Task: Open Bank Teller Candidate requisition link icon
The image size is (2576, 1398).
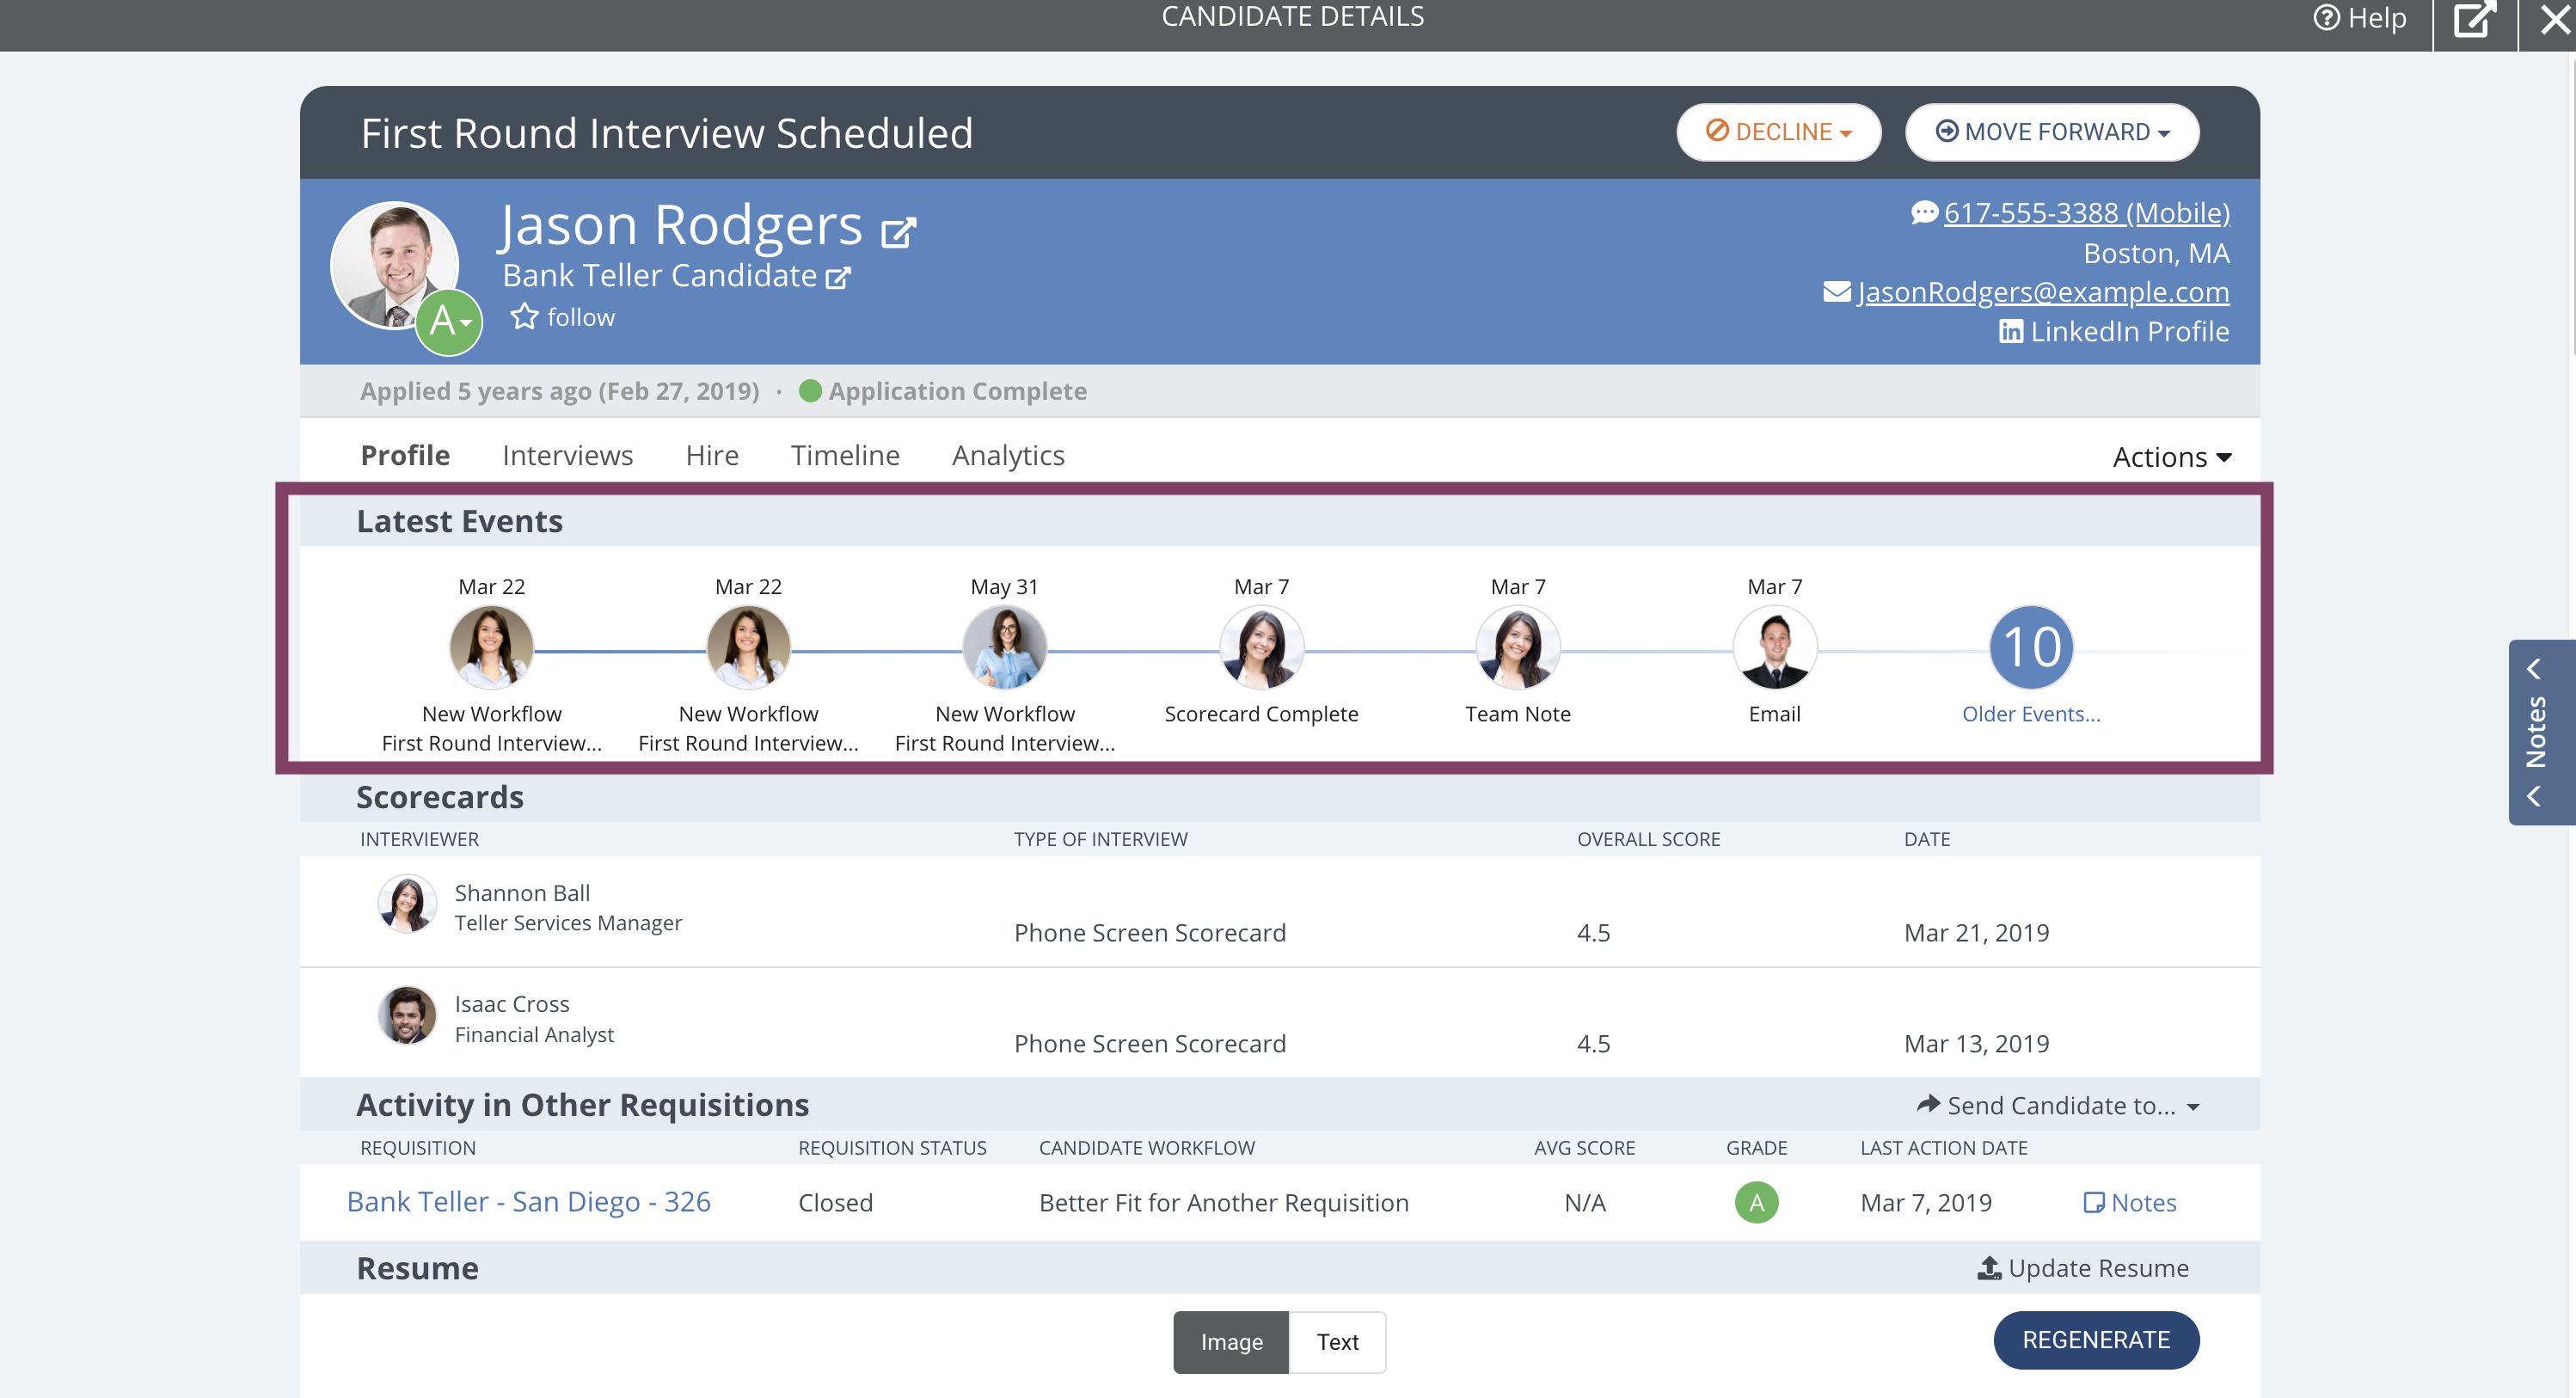Action: 838,277
